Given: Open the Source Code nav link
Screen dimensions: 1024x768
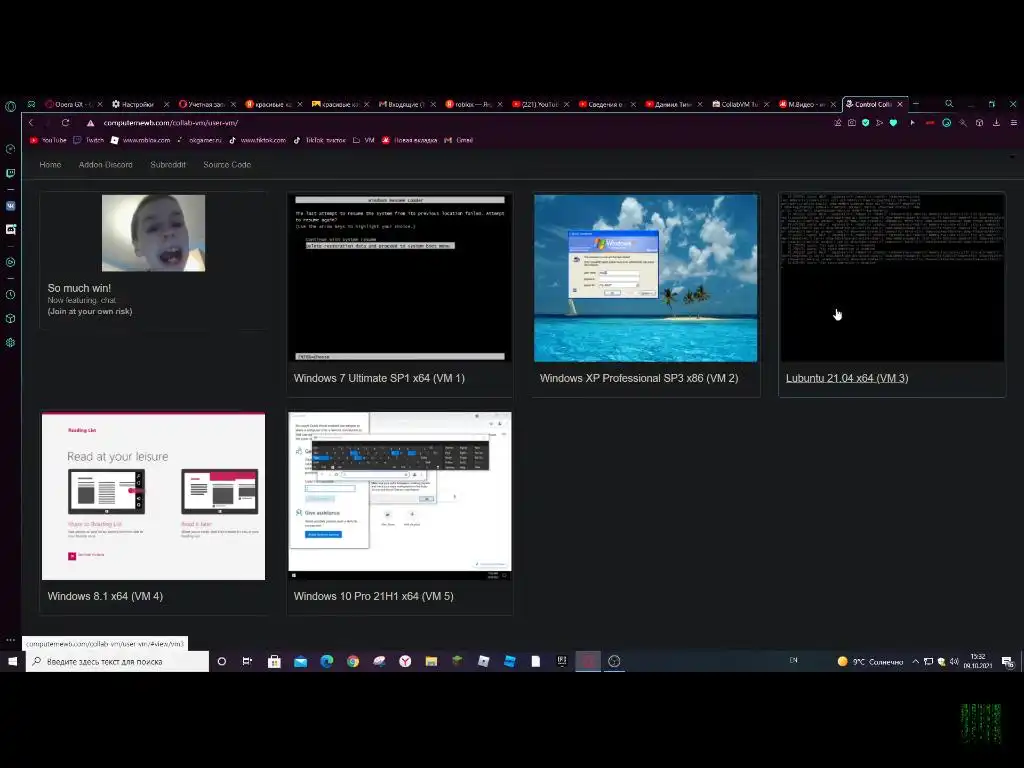Looking at the screenshot, I should tap(227, 165).
